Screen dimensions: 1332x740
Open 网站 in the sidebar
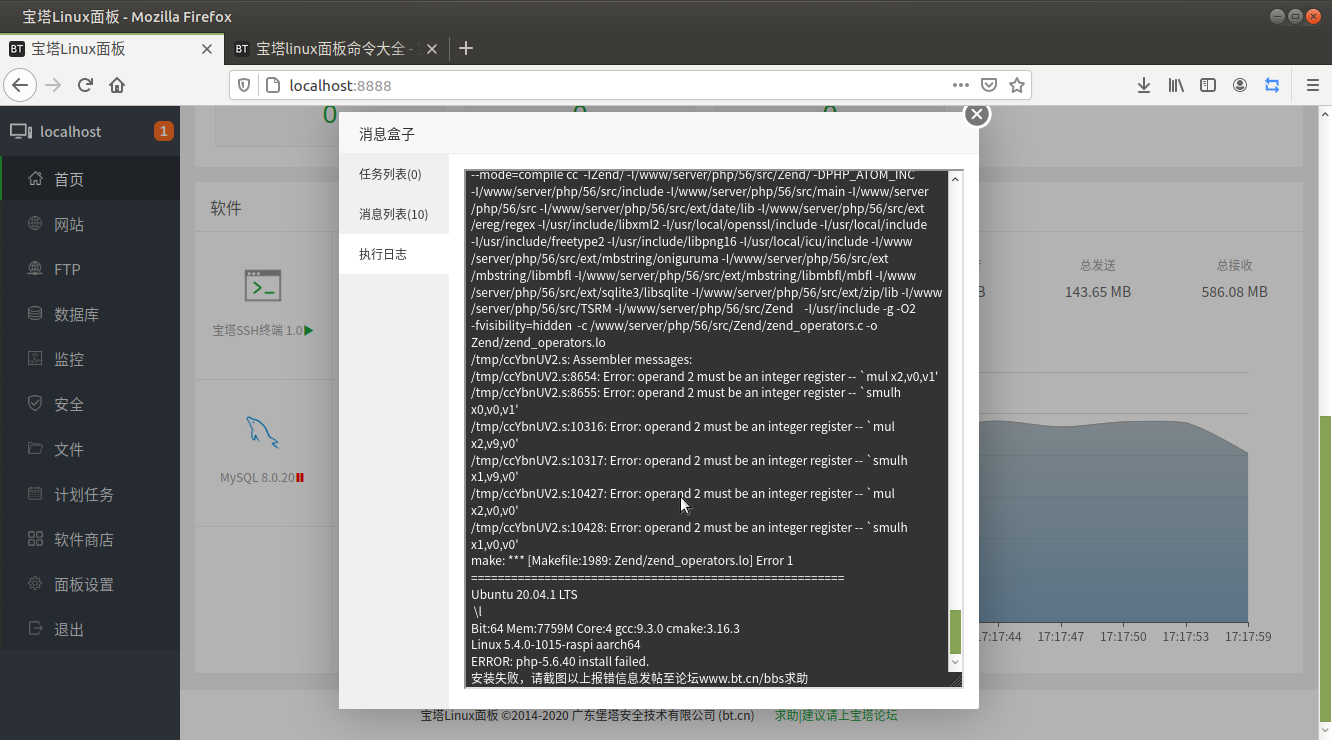[x=90, y=224]
